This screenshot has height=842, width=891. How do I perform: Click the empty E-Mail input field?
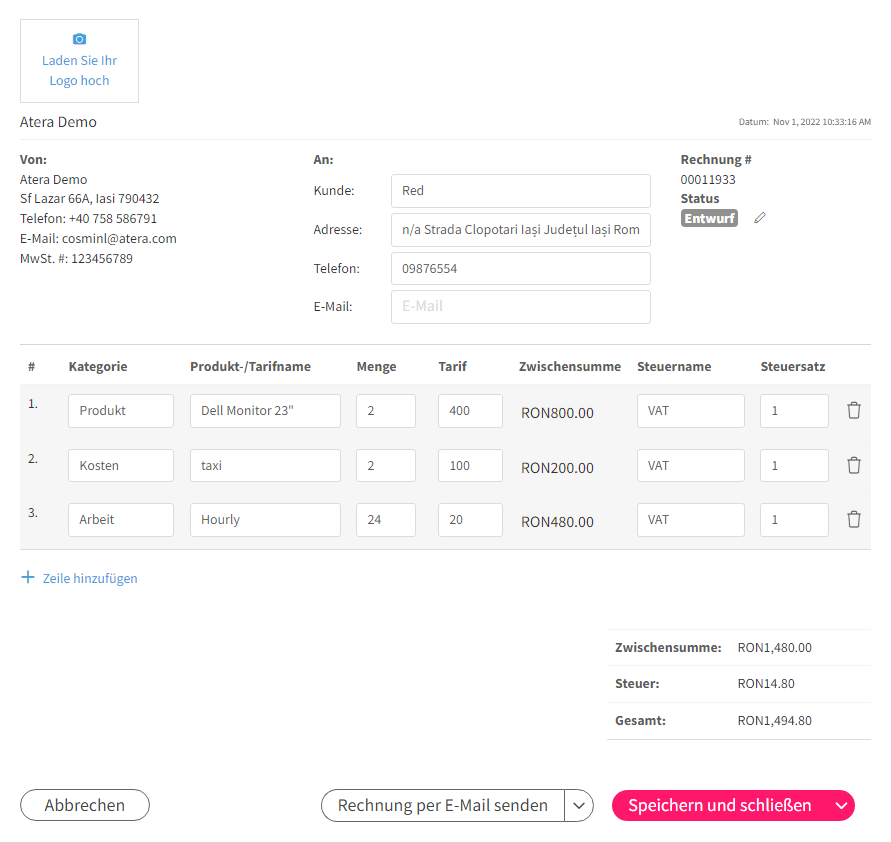[521, 307]
